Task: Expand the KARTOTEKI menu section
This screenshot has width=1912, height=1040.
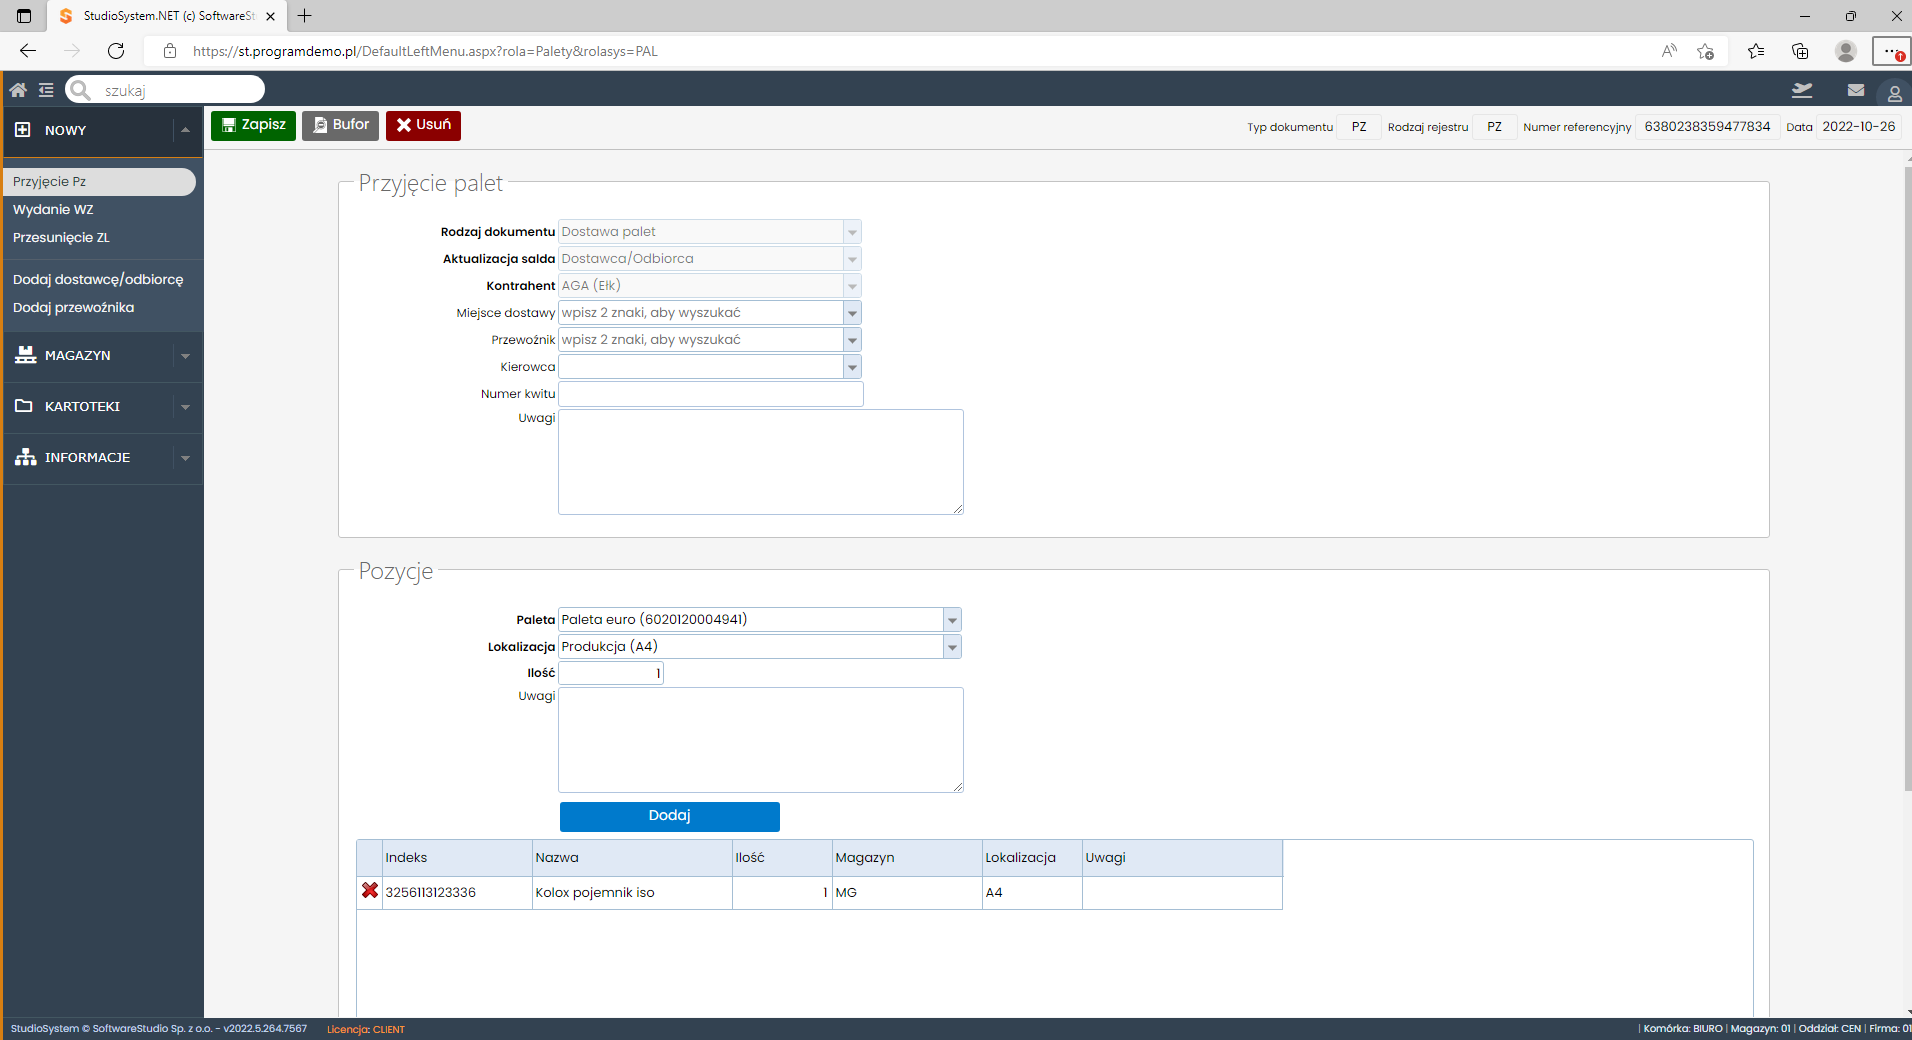Action: point(185,407)
